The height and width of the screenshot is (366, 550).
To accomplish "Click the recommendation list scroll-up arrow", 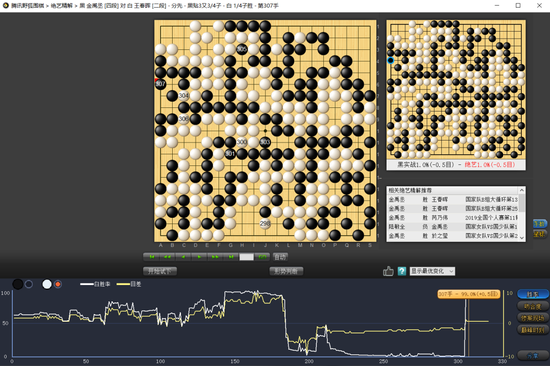I will tap(522, 190).
